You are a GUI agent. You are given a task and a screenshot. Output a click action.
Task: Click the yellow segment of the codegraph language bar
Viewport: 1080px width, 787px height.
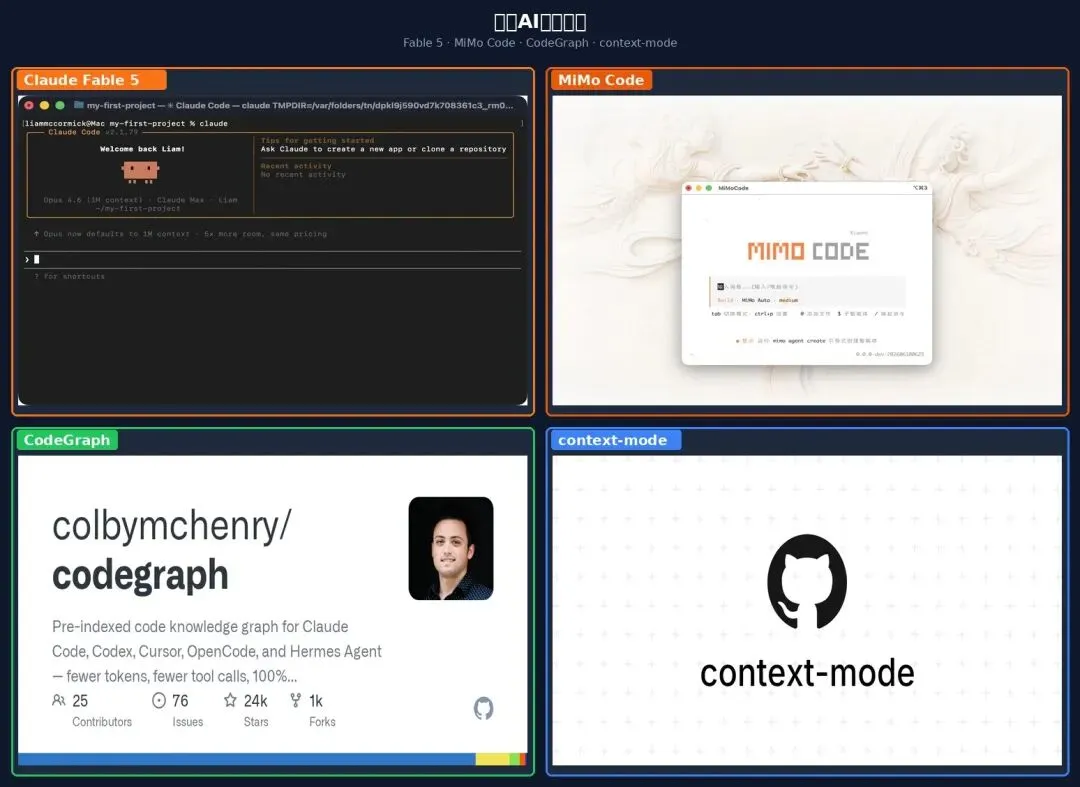[x=492, y=759]
